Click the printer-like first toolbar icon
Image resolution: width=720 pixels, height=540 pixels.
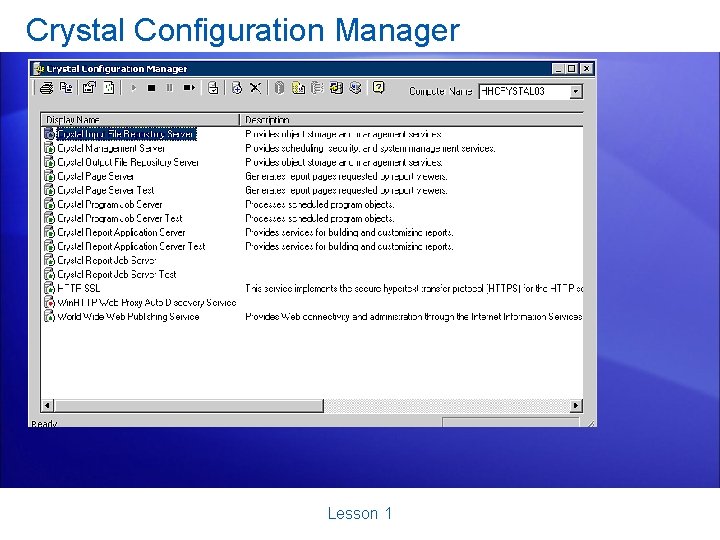[46, 88]
